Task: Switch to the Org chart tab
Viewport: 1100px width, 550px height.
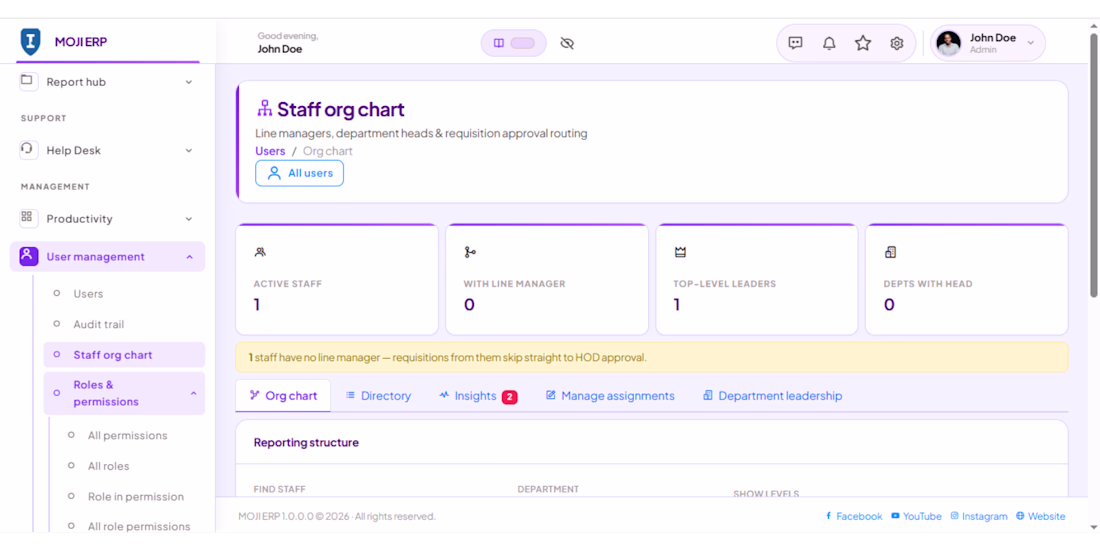Action: coord(283,396)
